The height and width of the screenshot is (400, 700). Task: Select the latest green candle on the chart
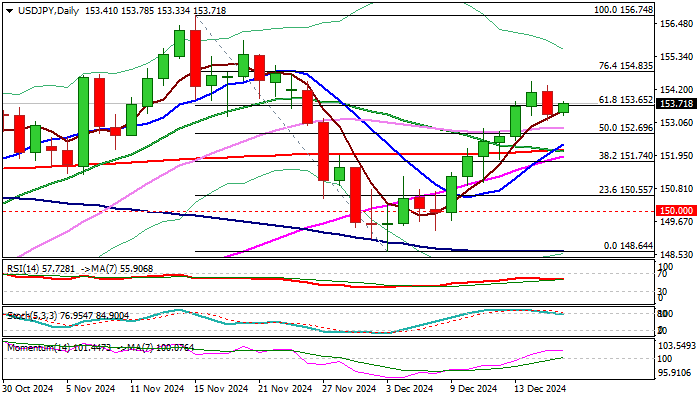(x=564, y=107)
